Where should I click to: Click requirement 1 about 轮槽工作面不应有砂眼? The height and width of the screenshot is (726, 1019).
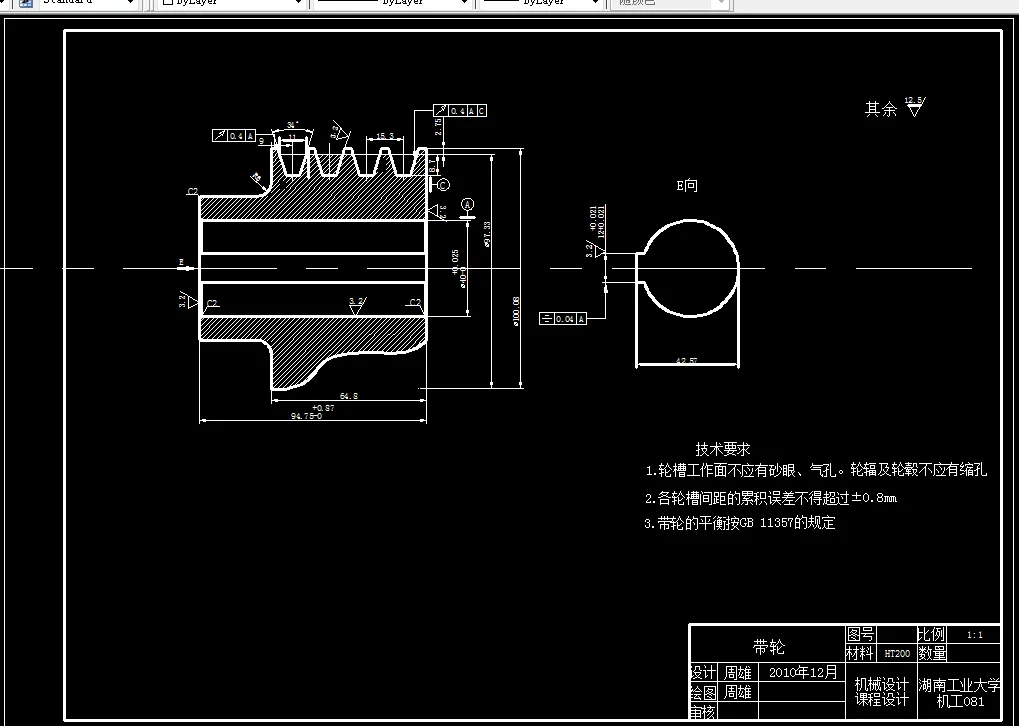[x=816, y=470]
